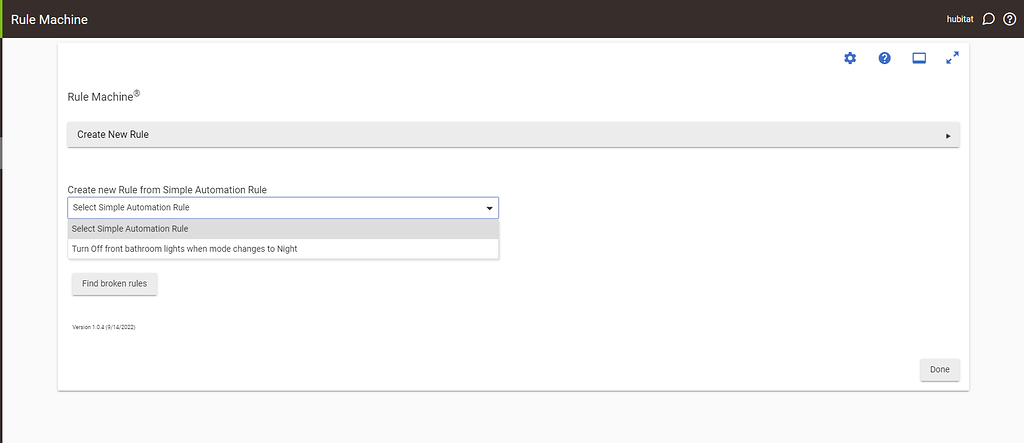Screen dimensions: 1024x443
Task: Click the Find broken rules button
Action: (x=114, y=284)
